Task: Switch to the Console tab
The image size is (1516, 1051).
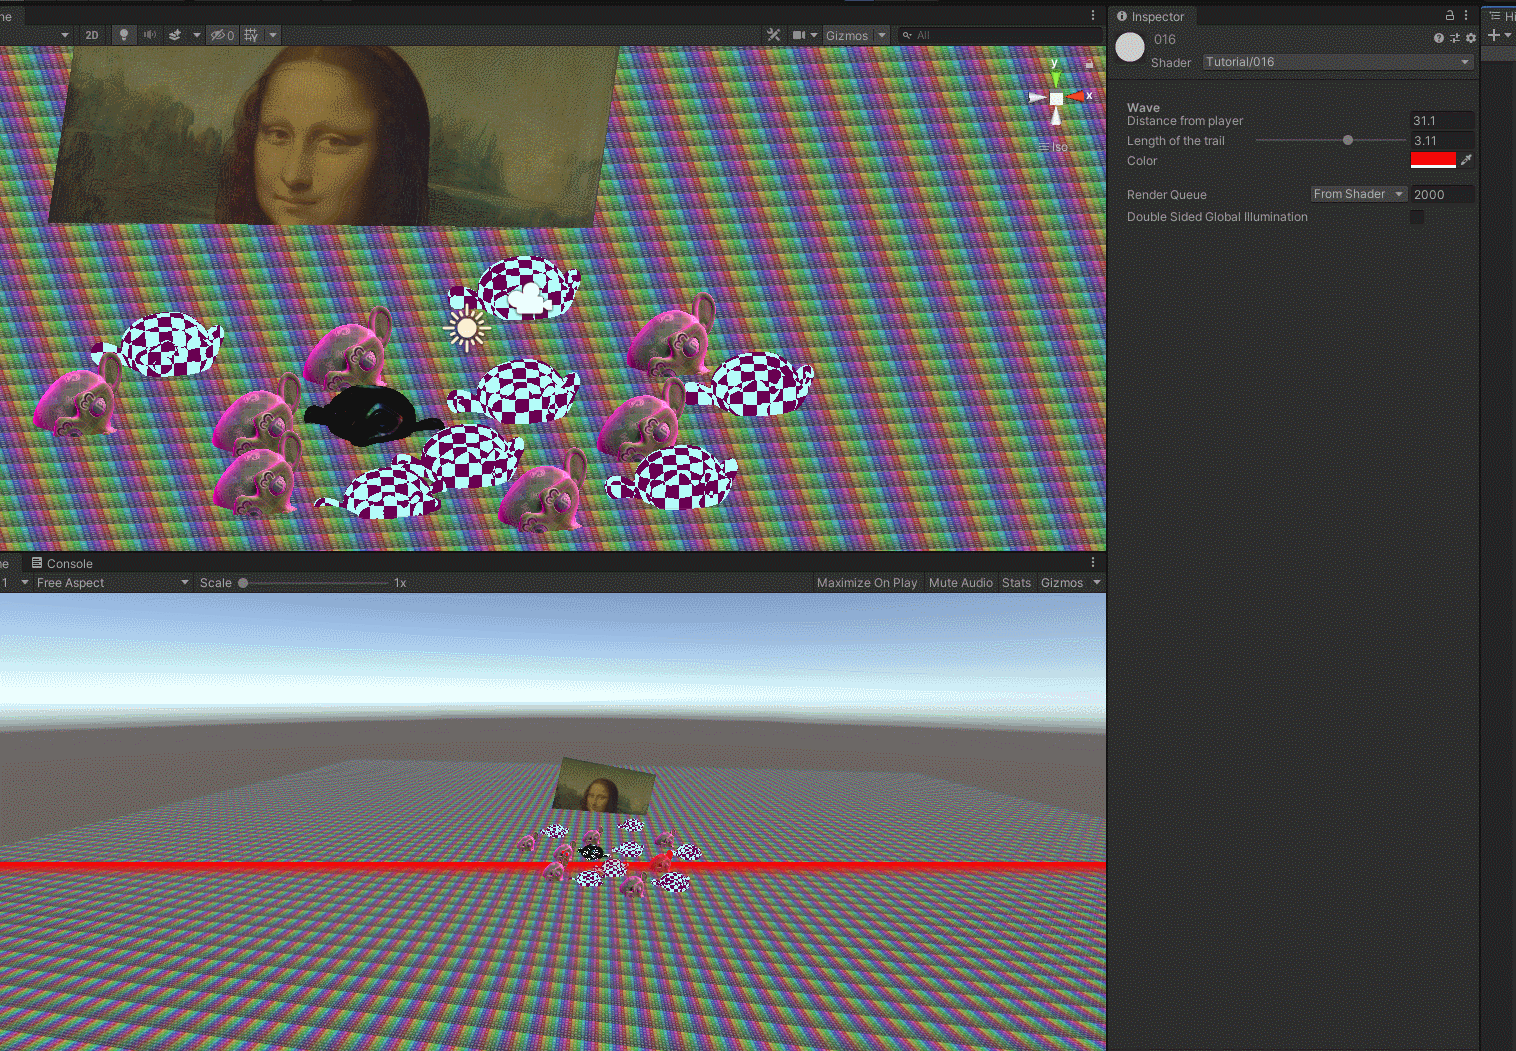Action: 62,563
